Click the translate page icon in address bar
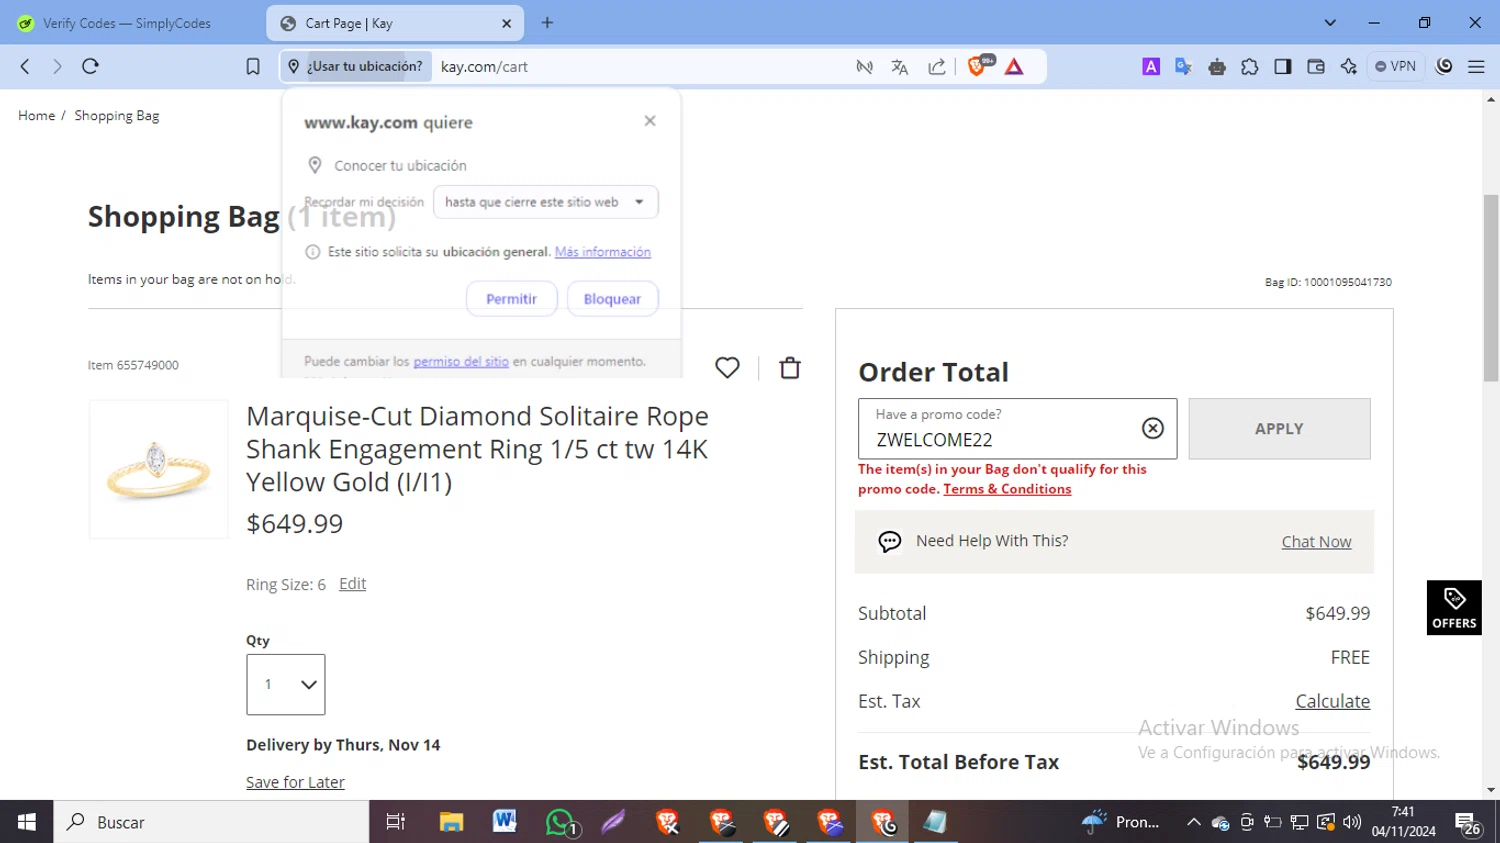The width and height of the screenshot is (1500, 843). pyautogui.click(x=900, y=67)
